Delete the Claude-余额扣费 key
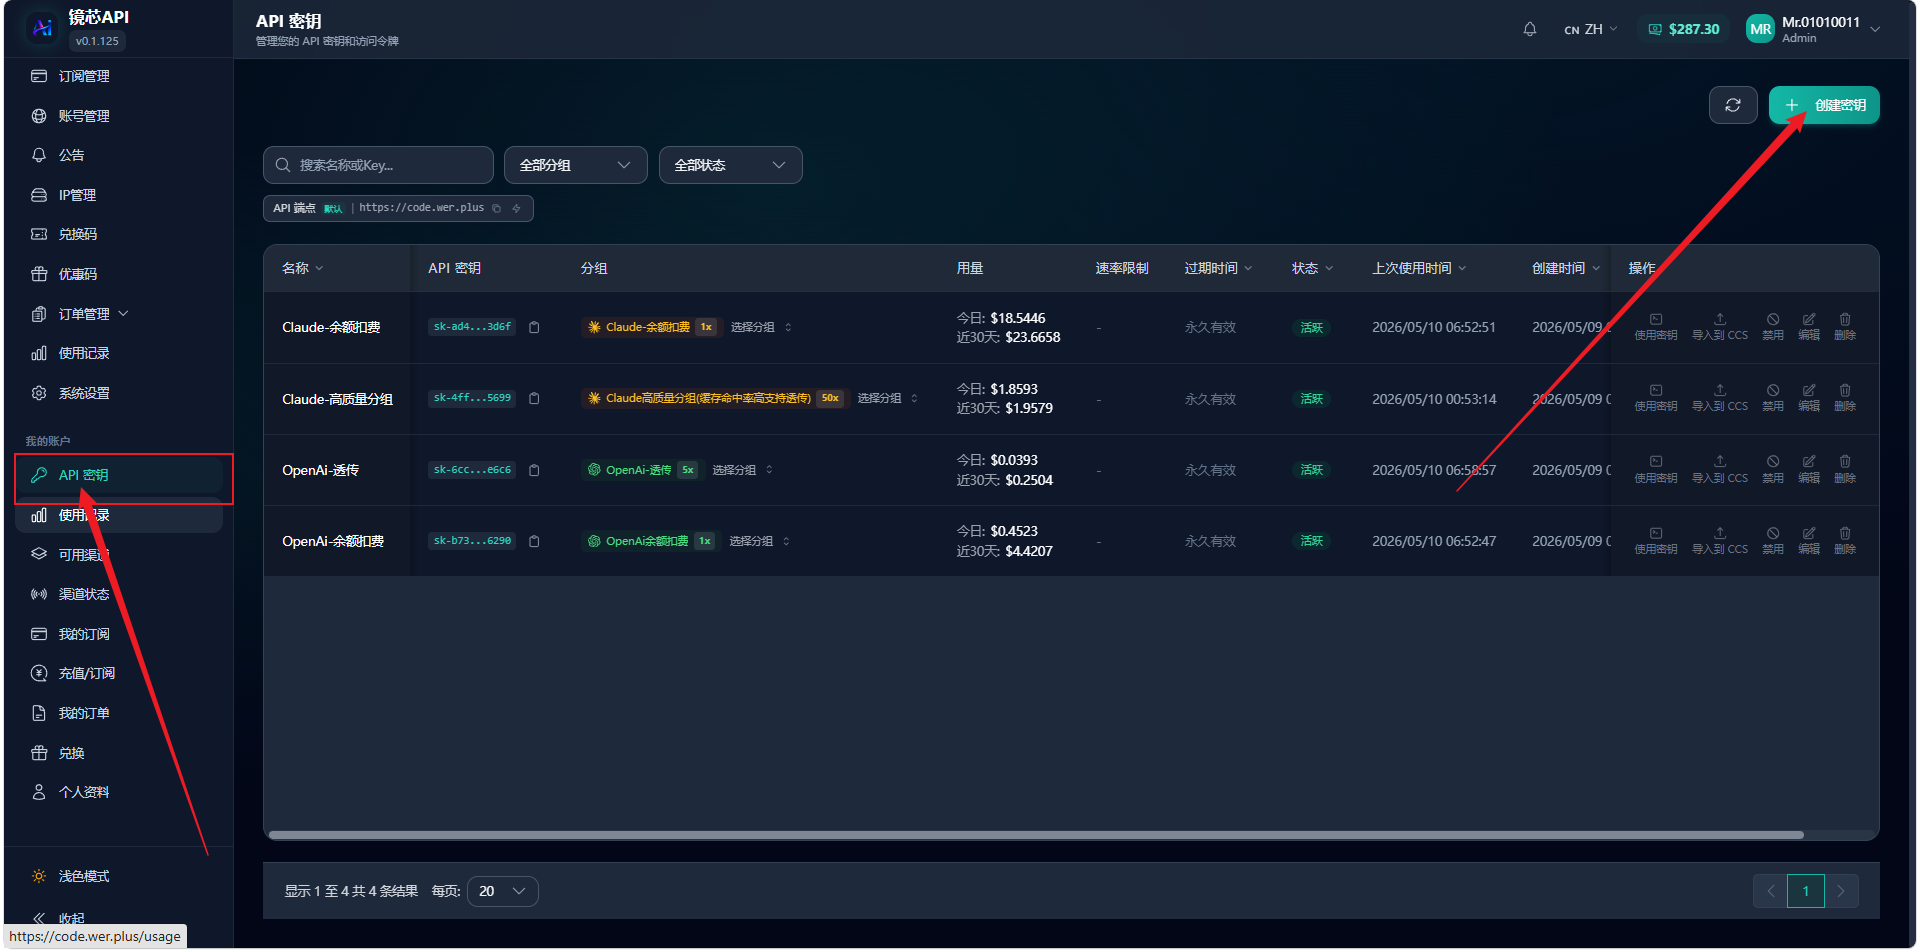Screen dimensions: 1920x952 (x=1845, y=327)
